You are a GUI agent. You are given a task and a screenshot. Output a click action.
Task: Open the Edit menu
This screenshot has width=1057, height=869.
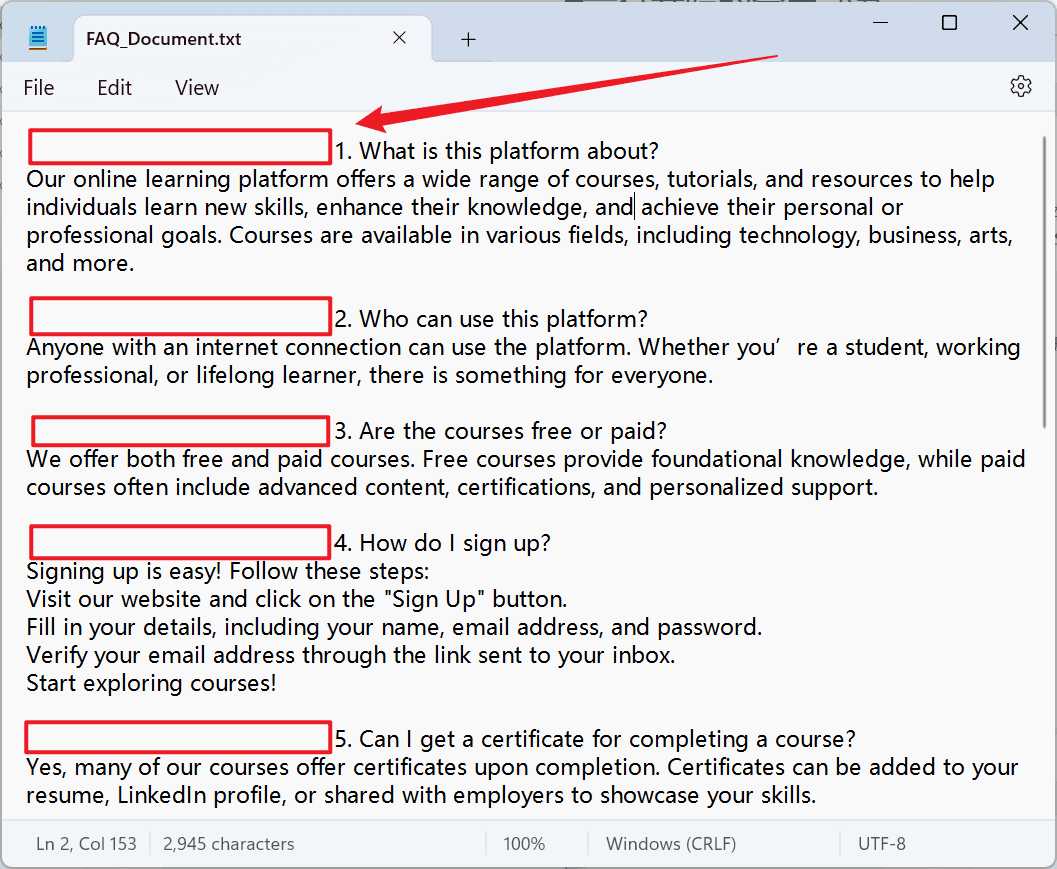114,88
